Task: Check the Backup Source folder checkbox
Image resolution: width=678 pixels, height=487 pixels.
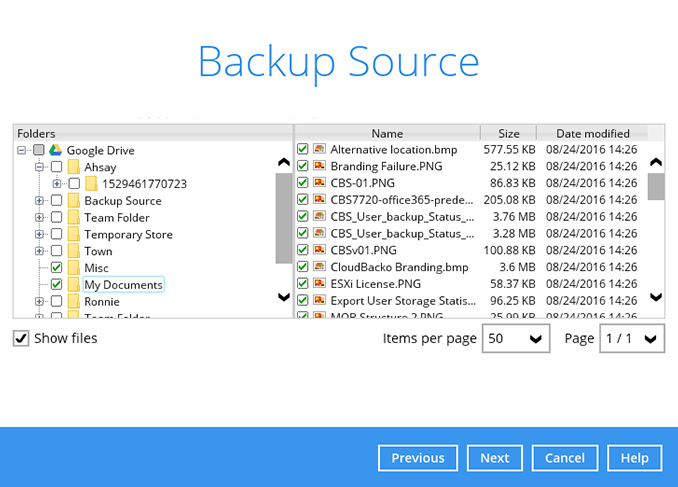Action: (x=56, y=201)
